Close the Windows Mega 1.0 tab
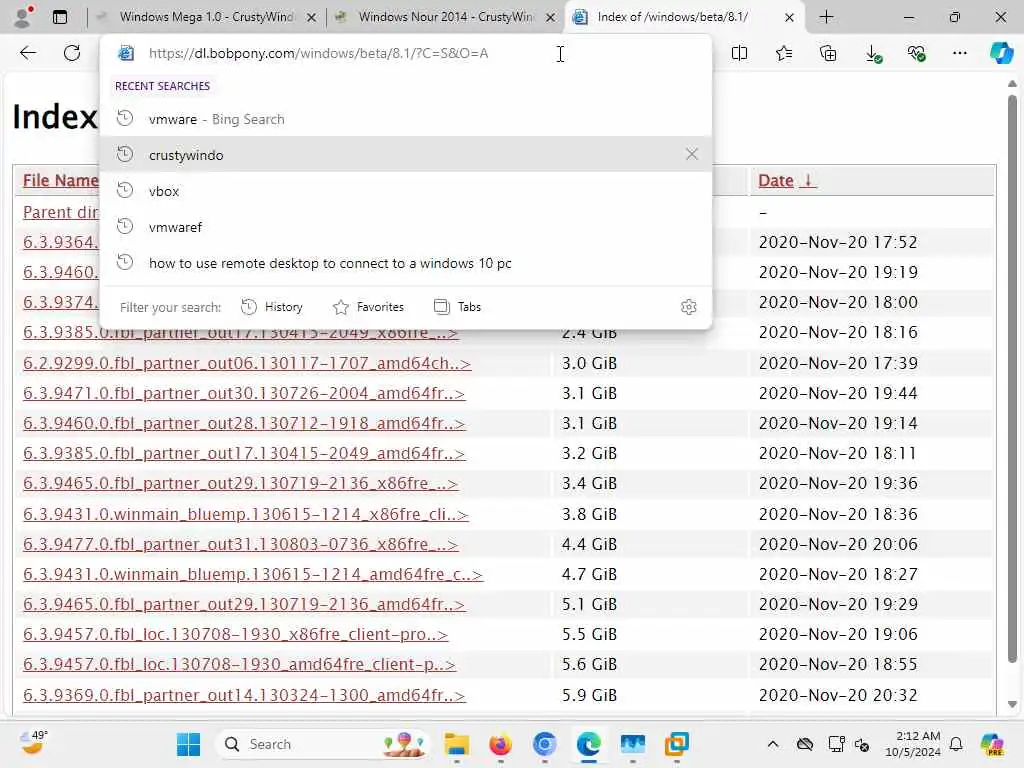This screenshot has height=768, width=1024. tap(312, 18)
